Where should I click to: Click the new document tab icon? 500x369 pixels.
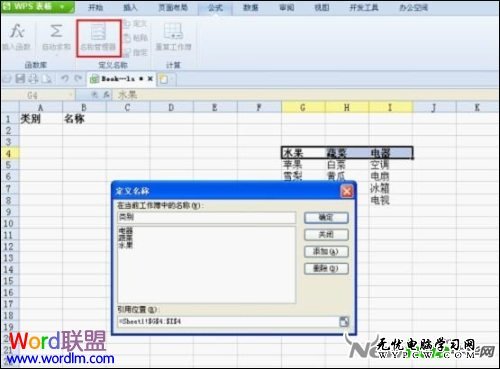tap(163, 79)
